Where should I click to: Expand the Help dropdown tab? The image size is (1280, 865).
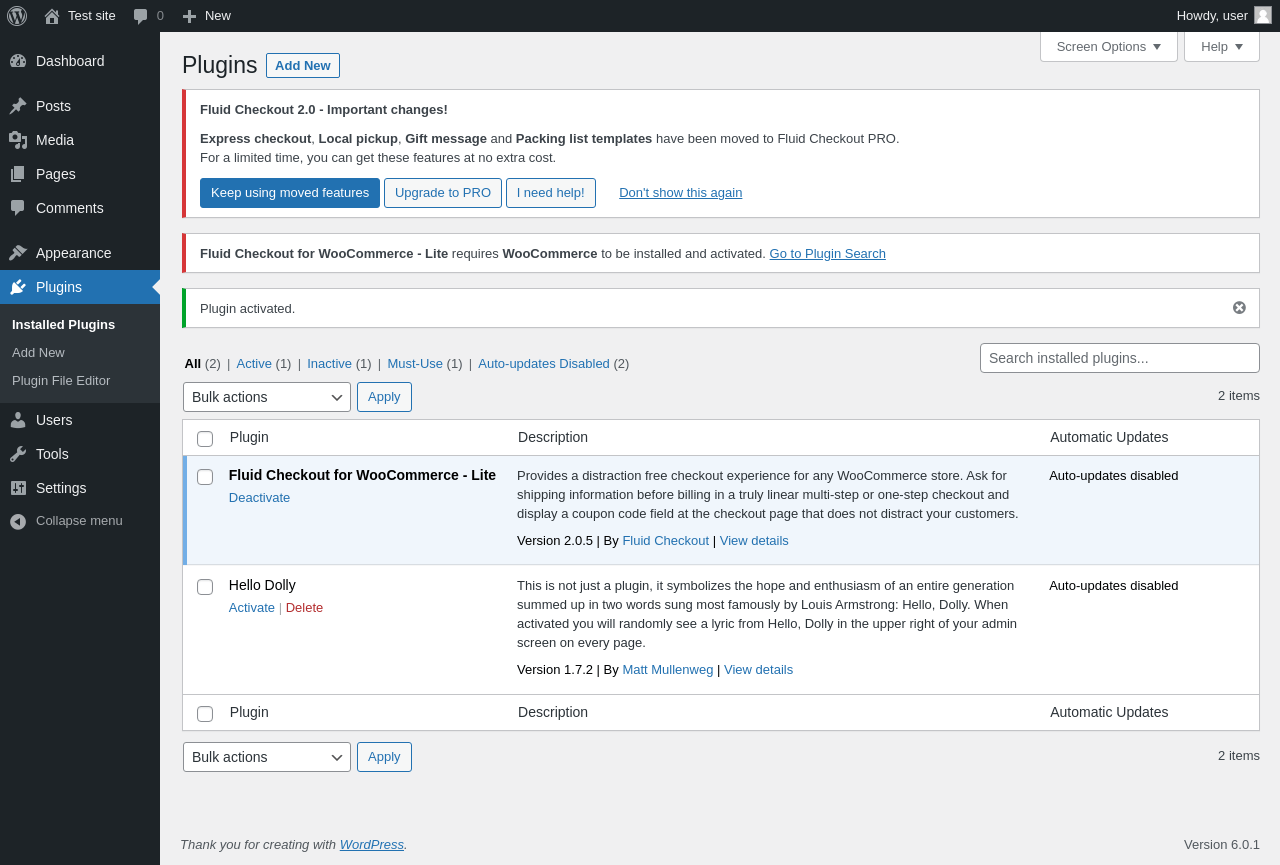(1221, 46)
